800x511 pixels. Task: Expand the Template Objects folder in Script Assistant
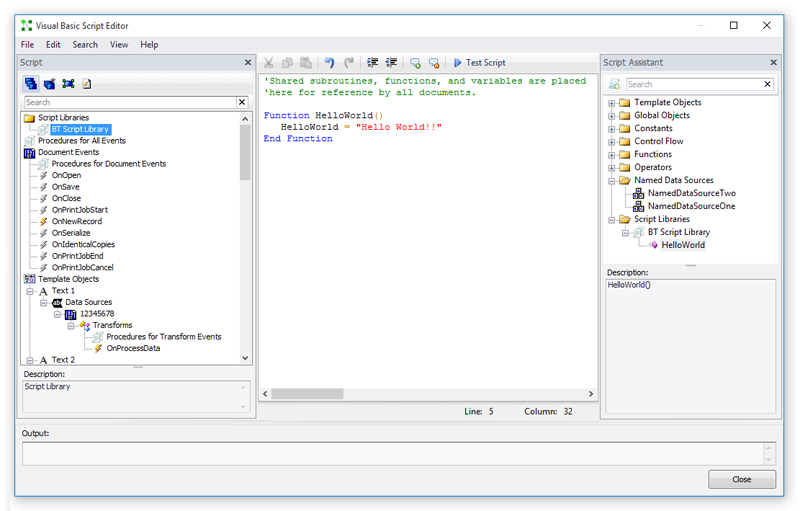tap(611, 102)
